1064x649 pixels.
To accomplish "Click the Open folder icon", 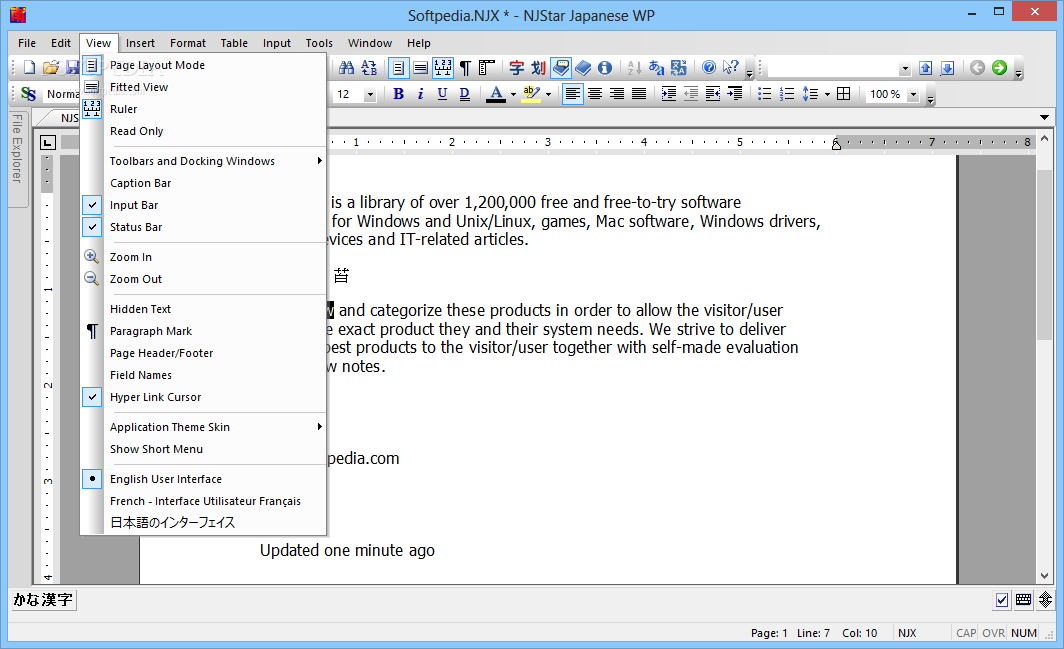I will pos(51,67).
